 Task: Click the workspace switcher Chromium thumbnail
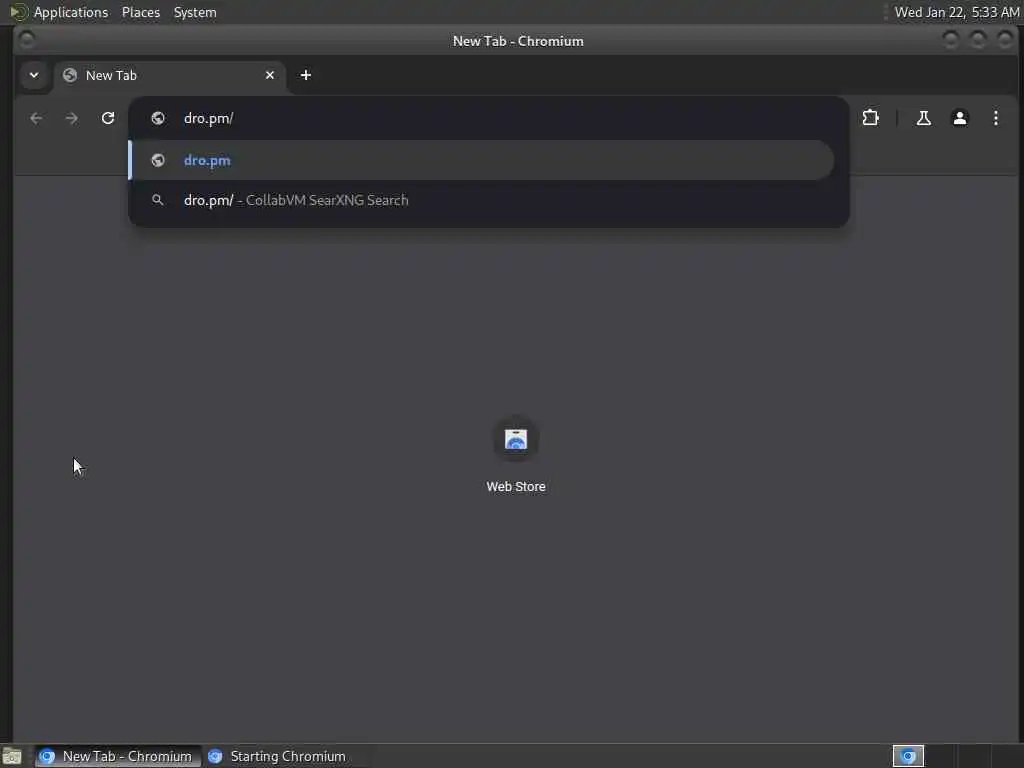pyautogui.click(x=908, y=756)
